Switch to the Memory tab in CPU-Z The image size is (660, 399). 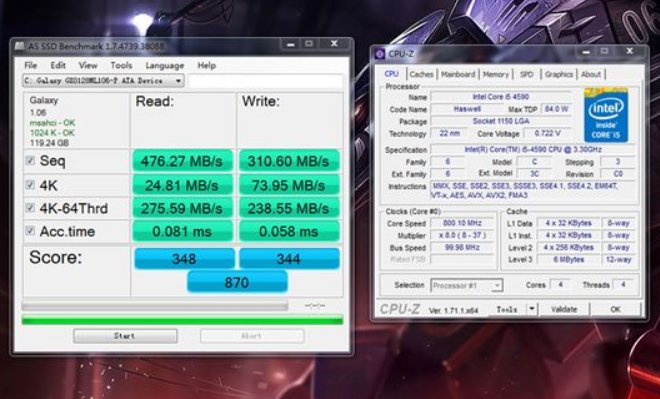pyautogui.click(x=496, y=74)
